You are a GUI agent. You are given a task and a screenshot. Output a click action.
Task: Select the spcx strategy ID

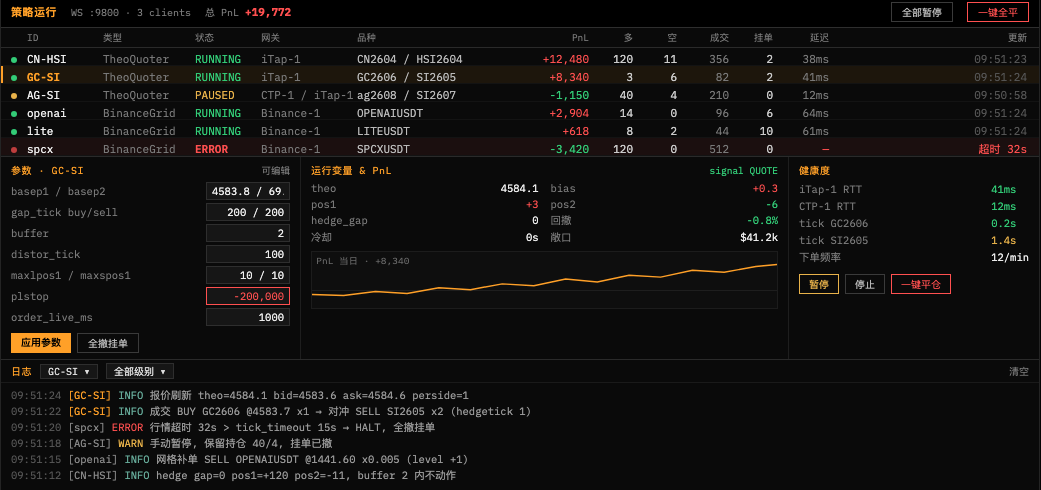[x=40, y=149]
